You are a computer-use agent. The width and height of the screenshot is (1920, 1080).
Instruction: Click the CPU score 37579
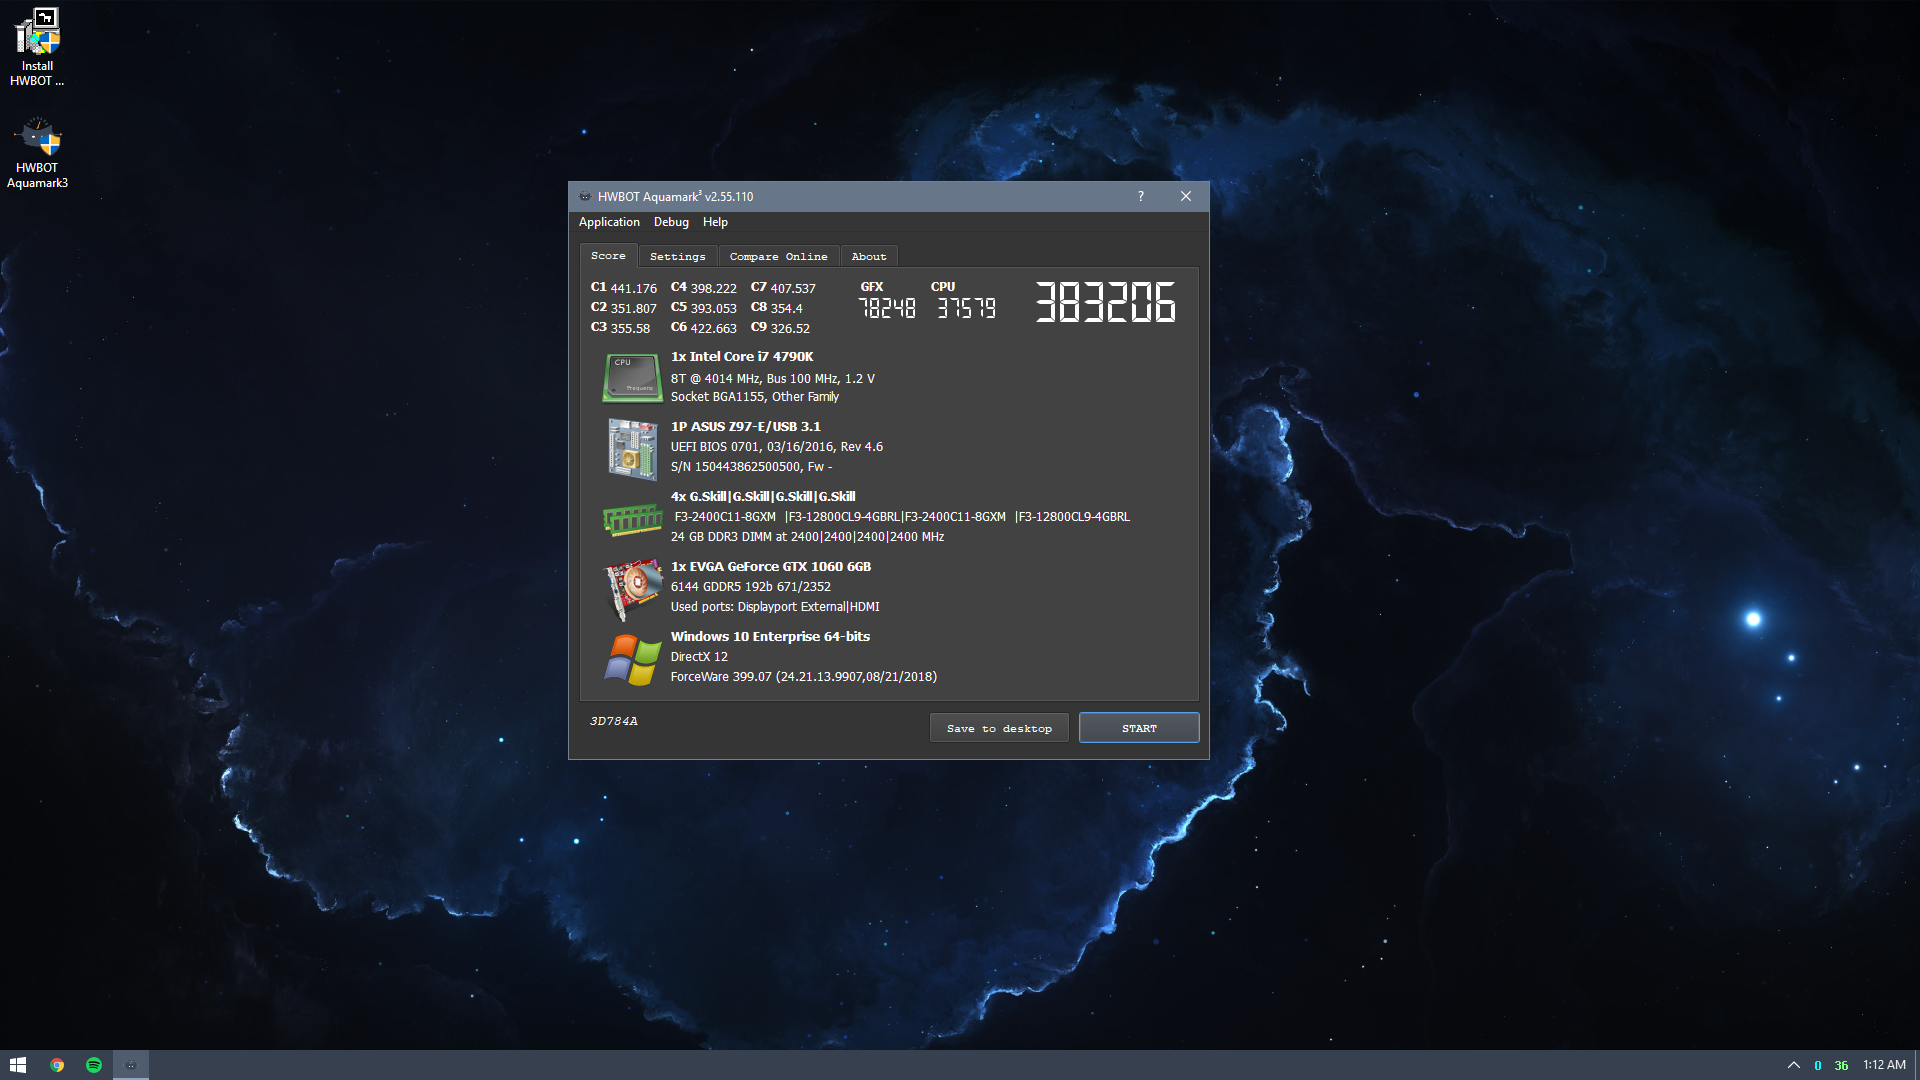[x=966, y=309]
